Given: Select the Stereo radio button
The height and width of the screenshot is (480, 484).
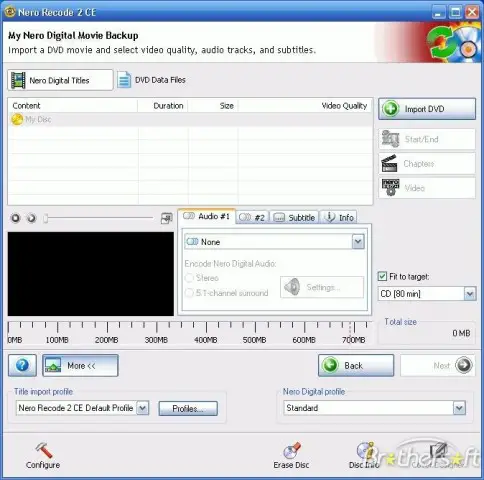Looking at the screenshot, I should click(x=189, y=278).
